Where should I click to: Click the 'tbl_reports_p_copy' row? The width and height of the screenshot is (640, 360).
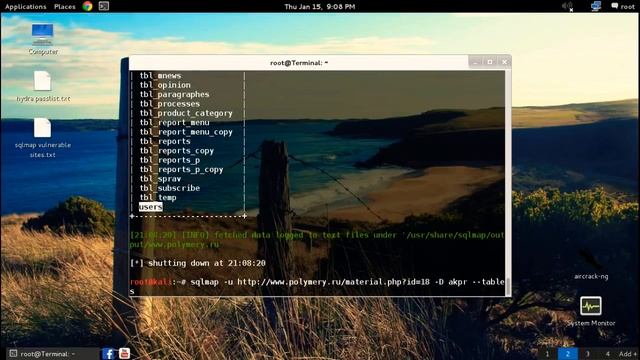coord(181,169)
